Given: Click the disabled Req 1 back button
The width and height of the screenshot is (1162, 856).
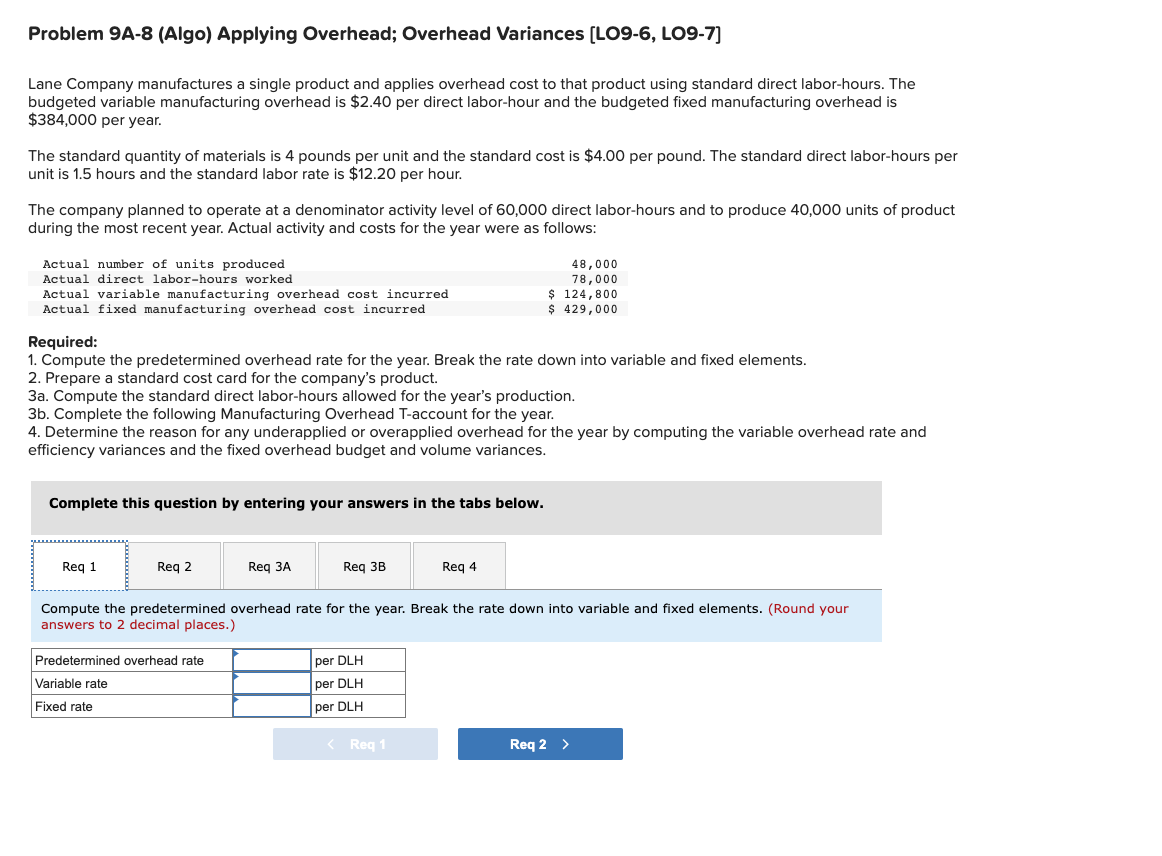Looking at the screenshot, I should (x=355, y=743).
